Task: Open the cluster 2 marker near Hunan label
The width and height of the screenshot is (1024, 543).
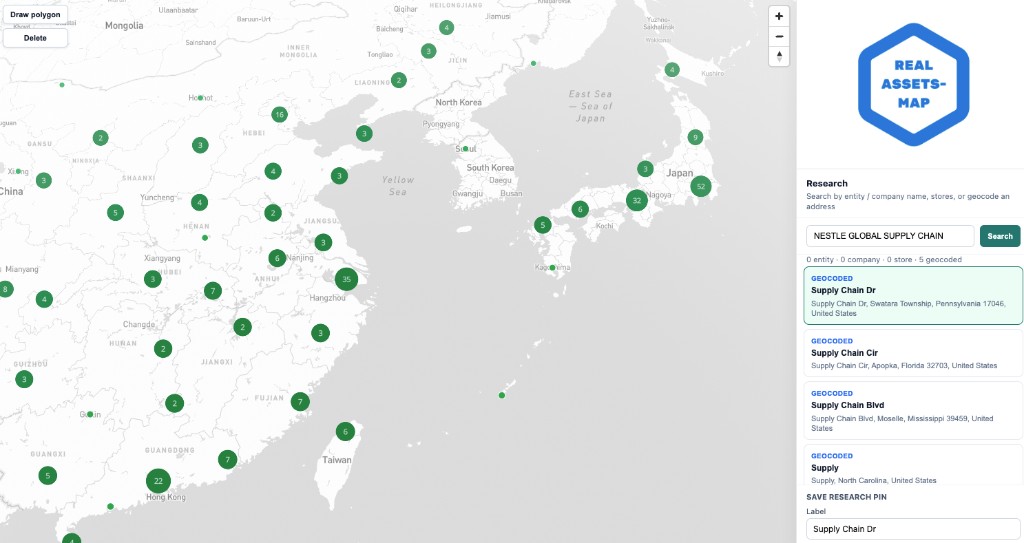Action: coord(163,349)
